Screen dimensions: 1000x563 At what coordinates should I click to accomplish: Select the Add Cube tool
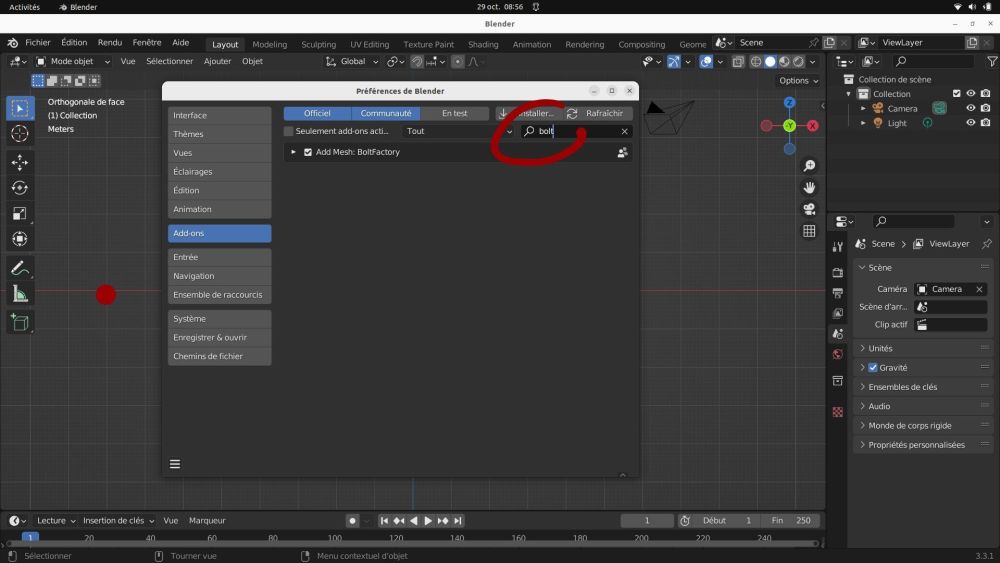(20, 323)
